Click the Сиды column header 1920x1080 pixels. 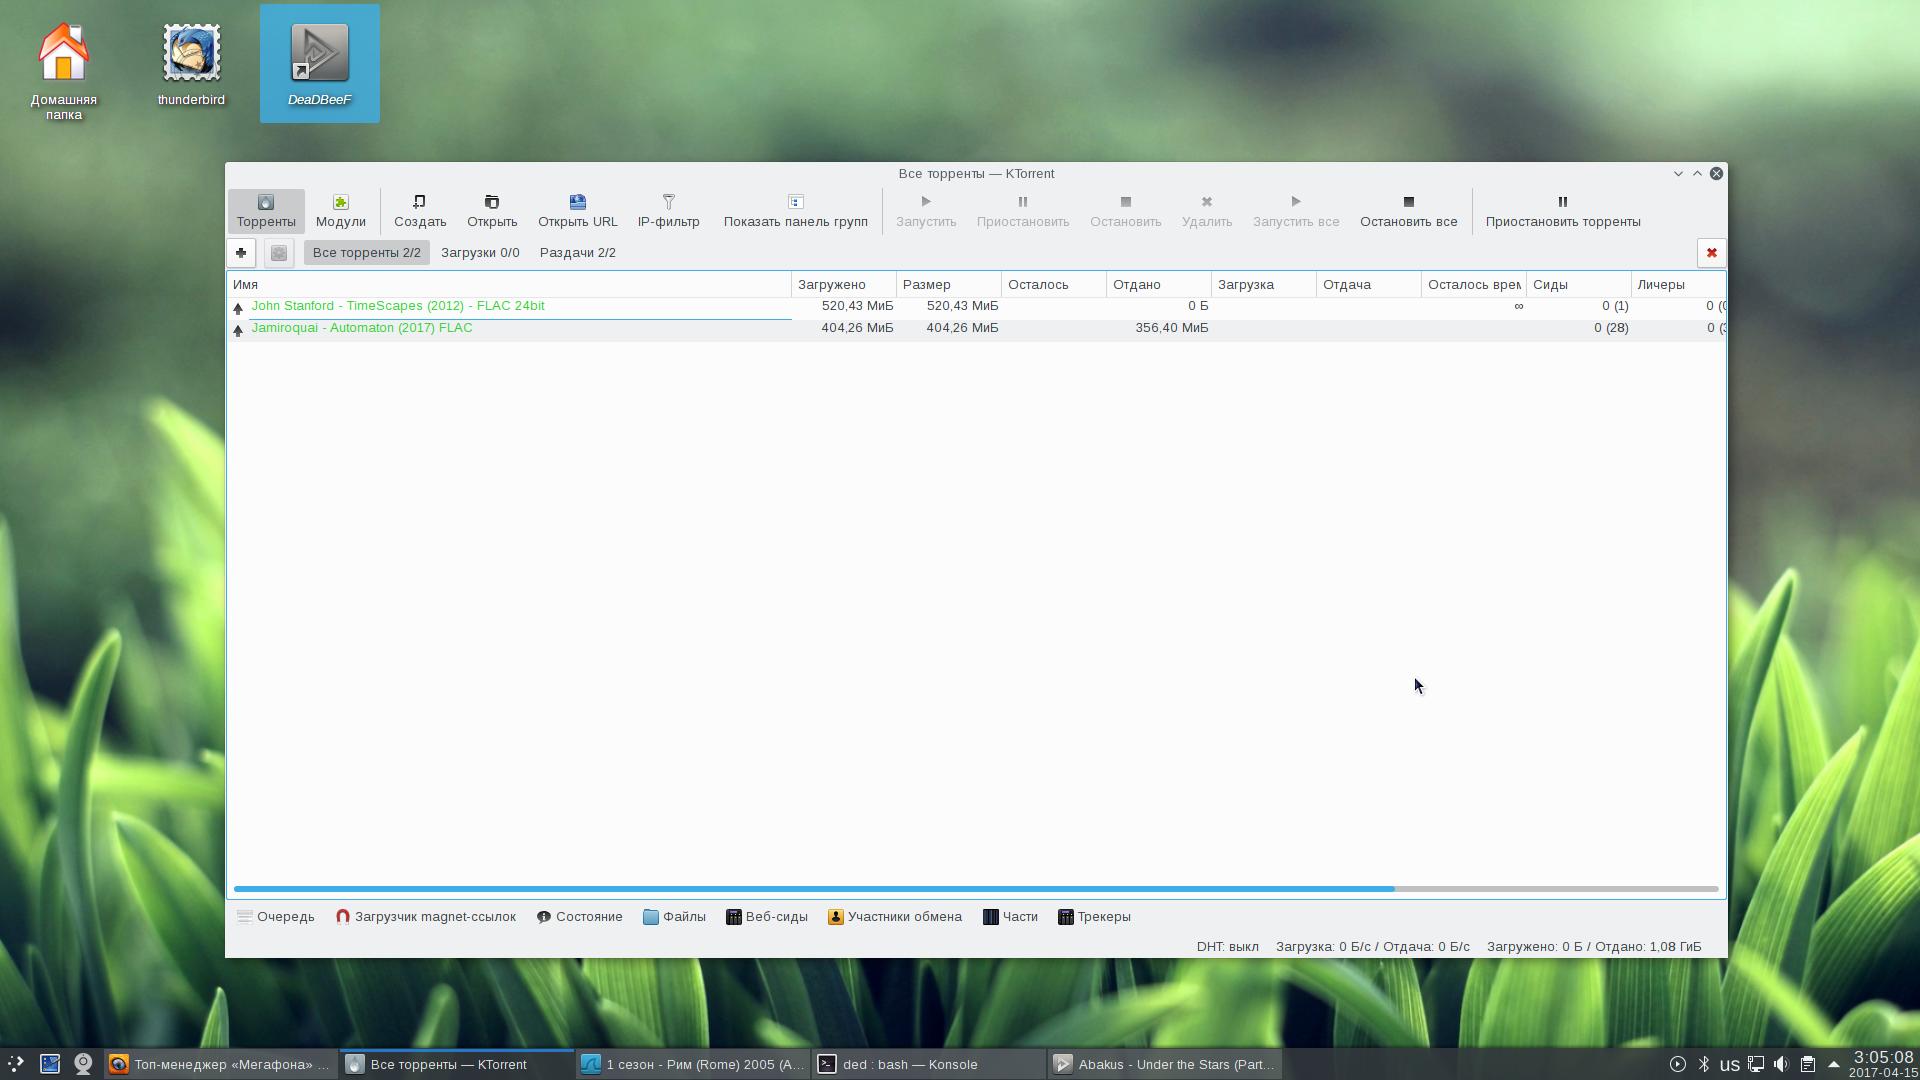[1579, 285]
